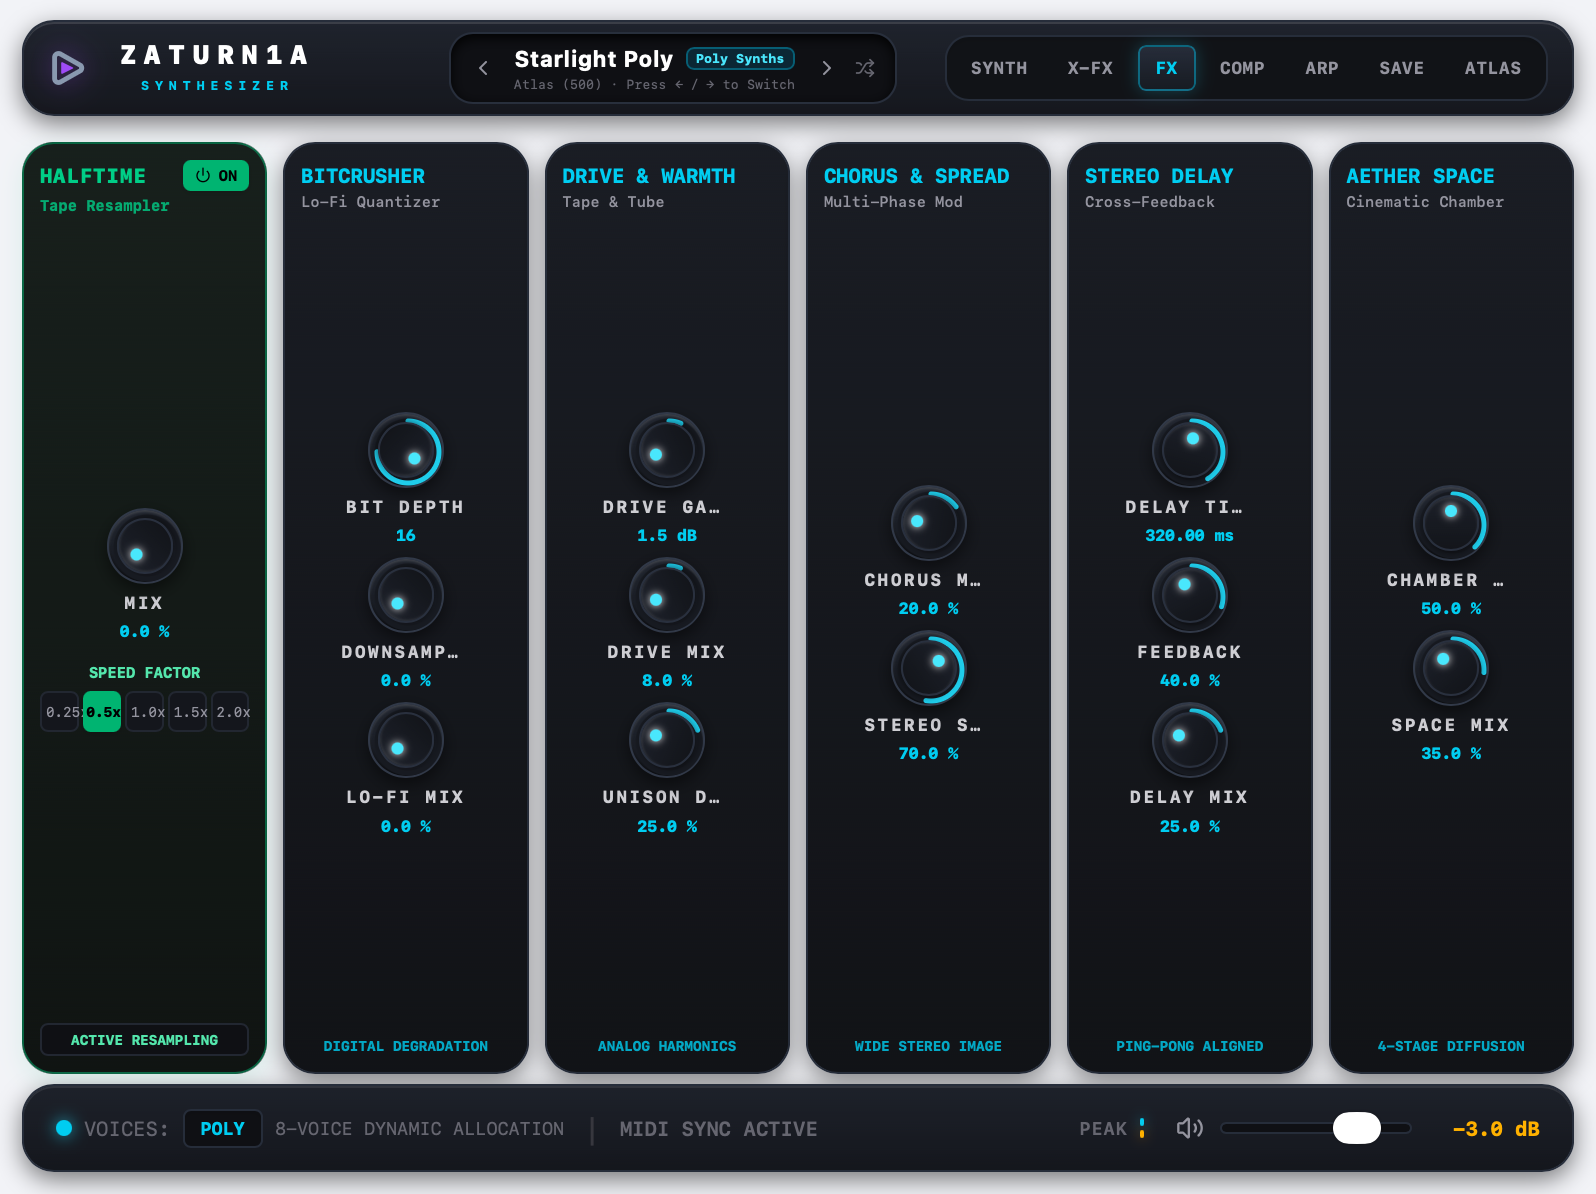Click the Downsample knob in Bitcrusher
This screenshot has height=1194, width=1596.
406,595
